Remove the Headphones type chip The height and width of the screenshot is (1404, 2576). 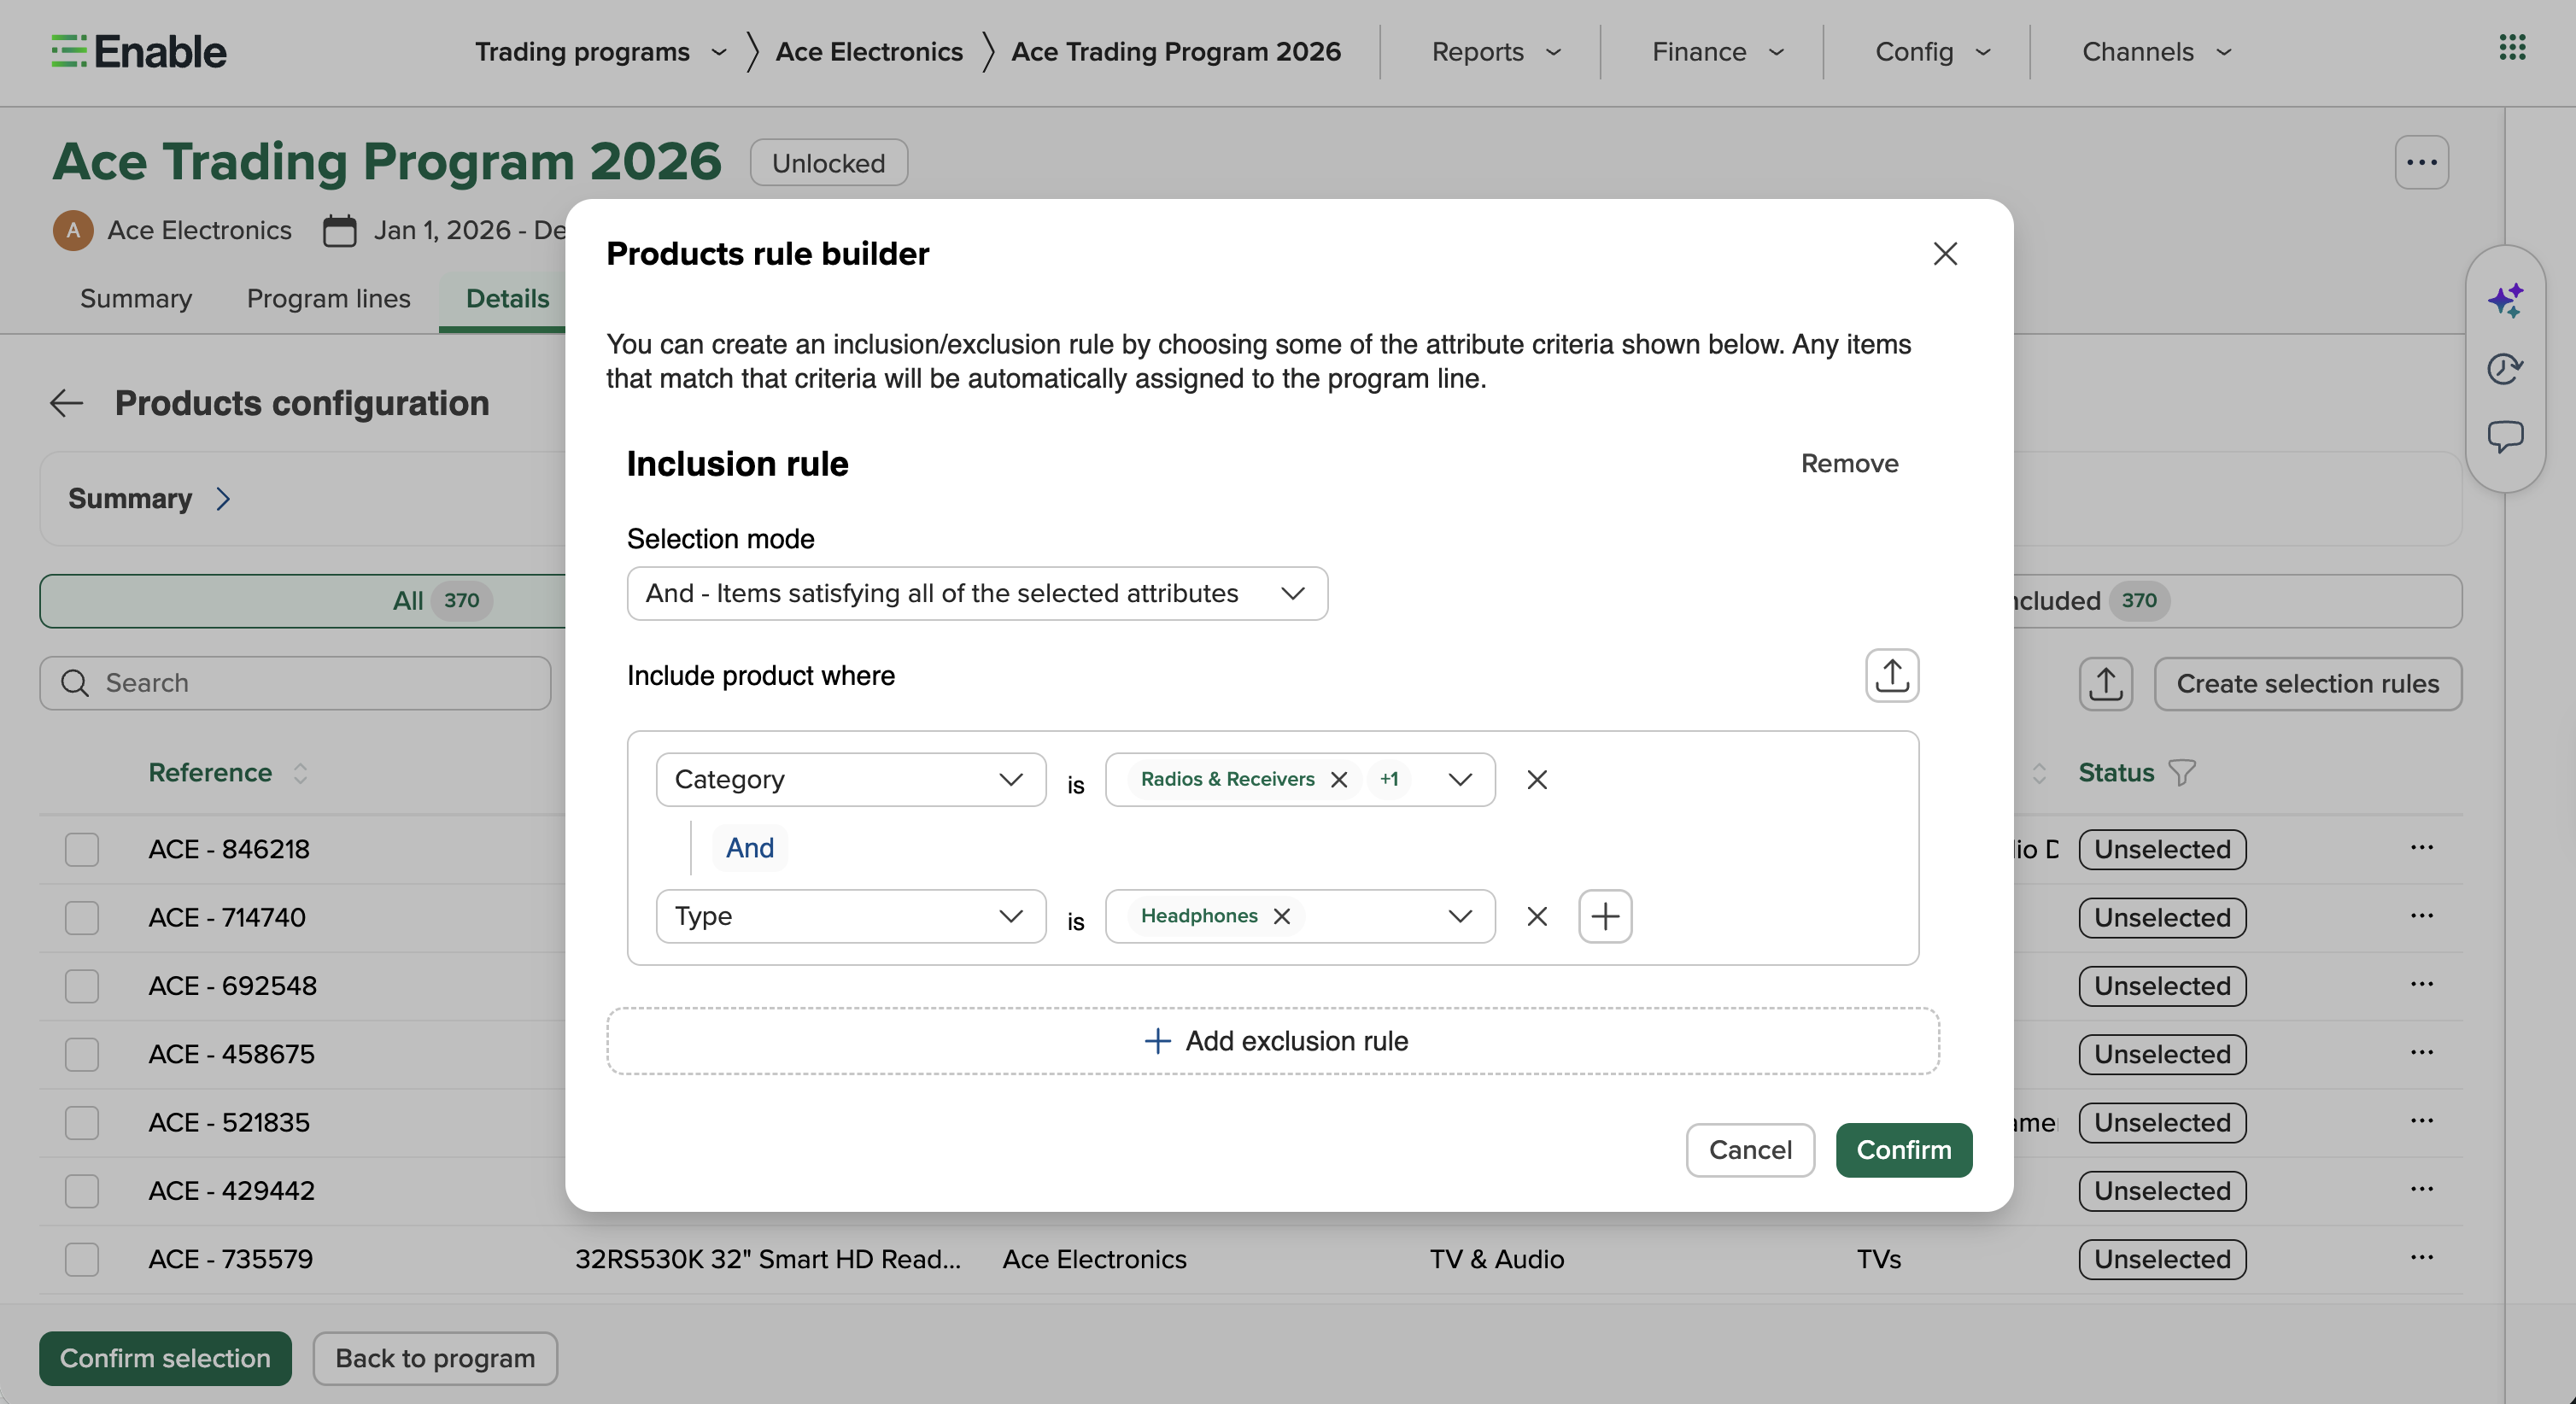tap(1282, 916)
